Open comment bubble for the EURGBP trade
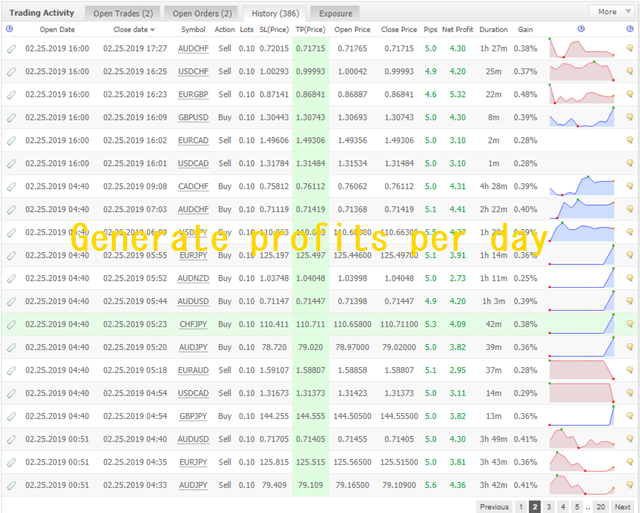The image size is (640, 513). [630, 94]
